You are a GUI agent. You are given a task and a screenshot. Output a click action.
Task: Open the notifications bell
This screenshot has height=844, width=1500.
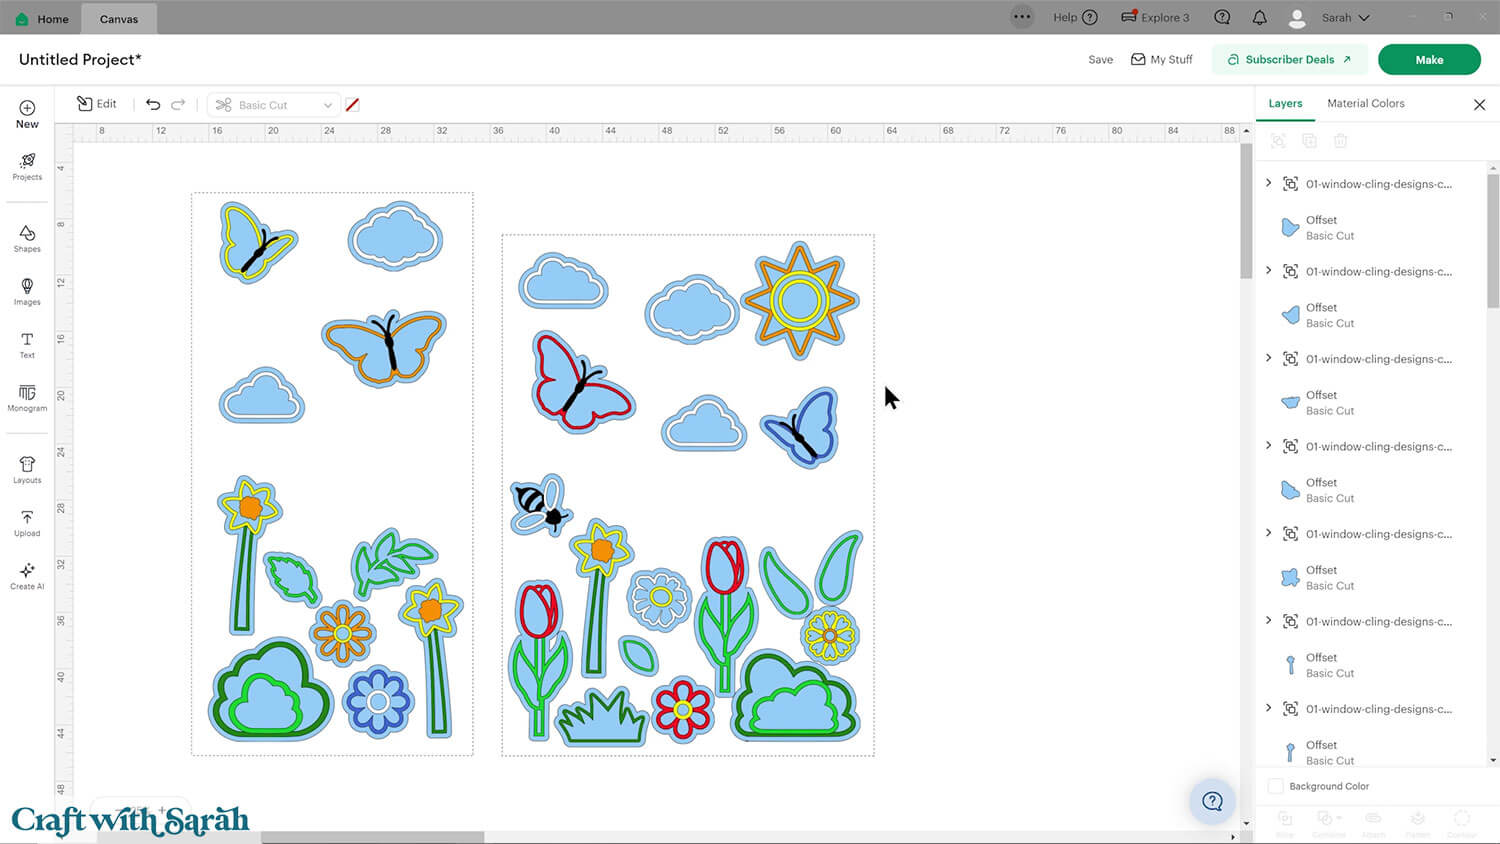pos(1260,18)
